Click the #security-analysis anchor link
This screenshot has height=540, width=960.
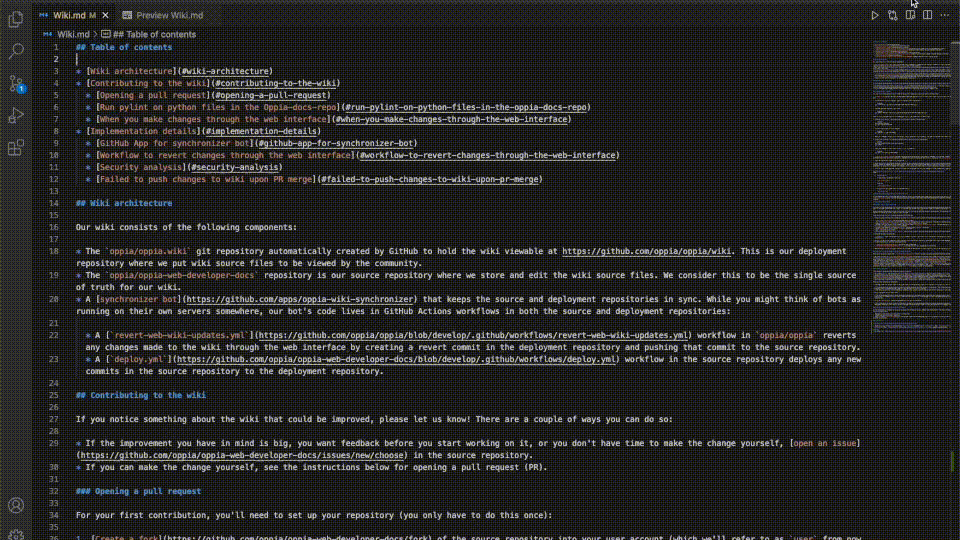[x=234, y=167]
